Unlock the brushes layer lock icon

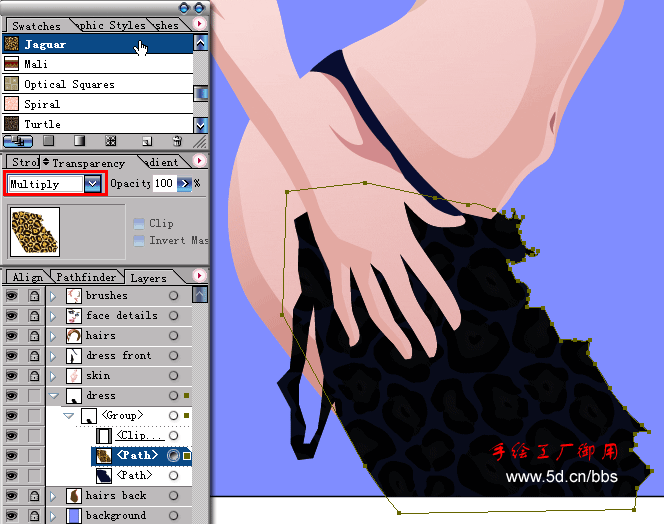click(x=34, y=296)
